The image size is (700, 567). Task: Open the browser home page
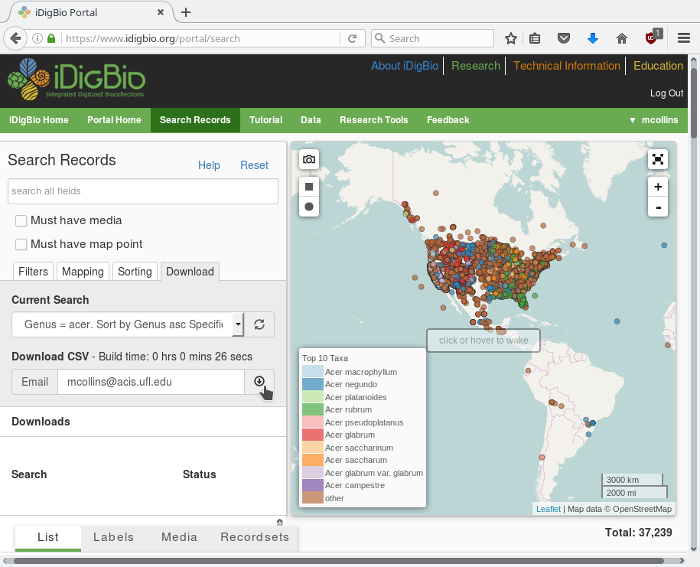621,38
